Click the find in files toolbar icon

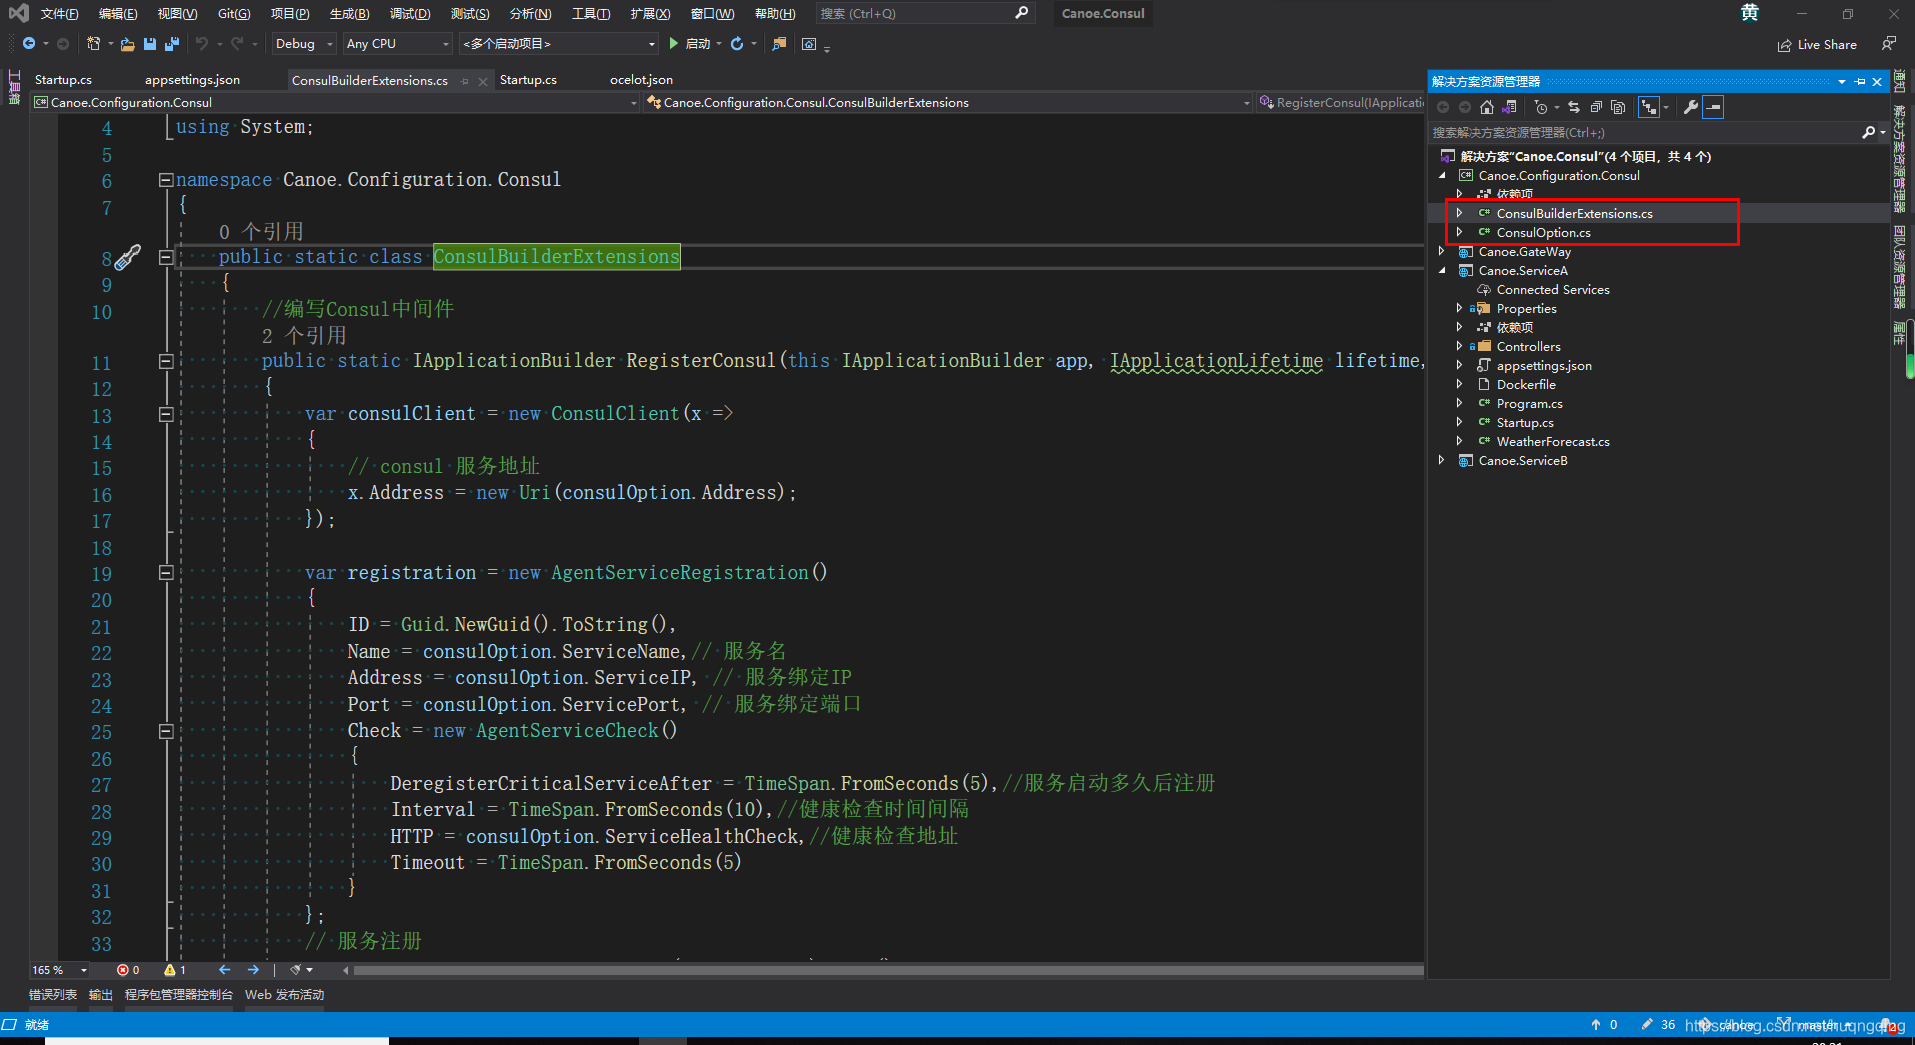tap(780, 44)
